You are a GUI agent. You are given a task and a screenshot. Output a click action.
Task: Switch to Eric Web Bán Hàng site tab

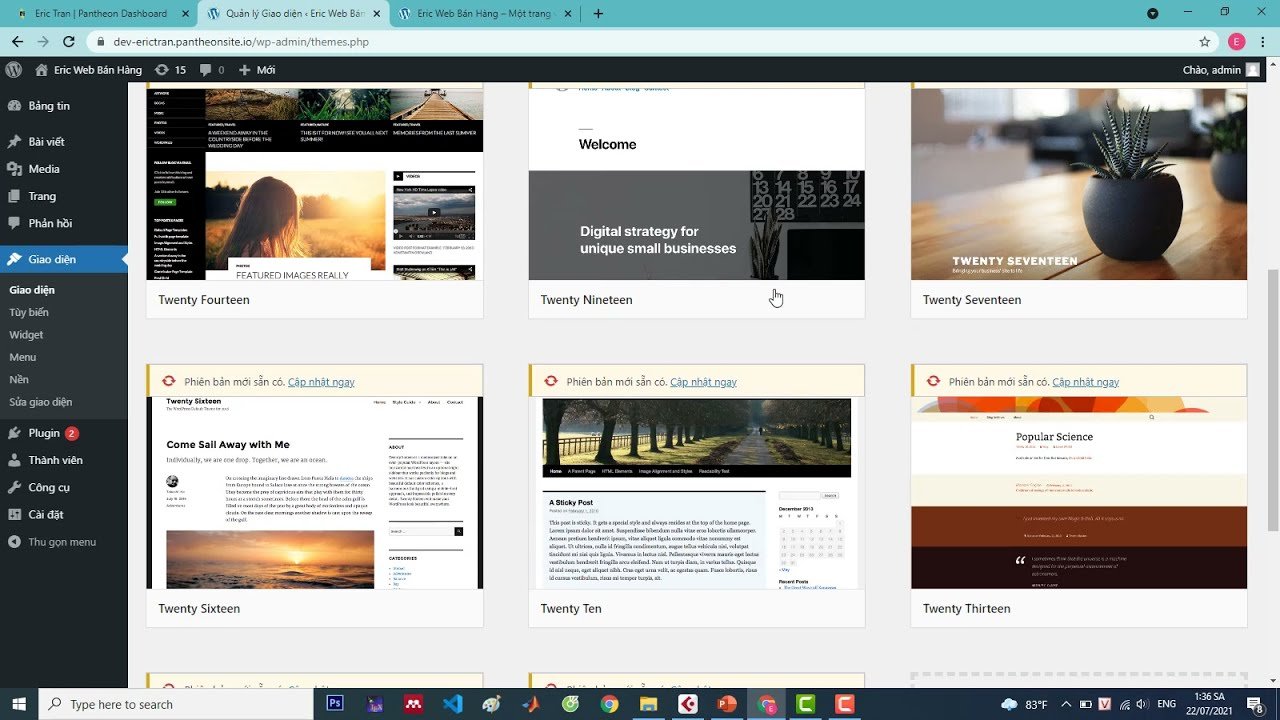click(482, 14)
